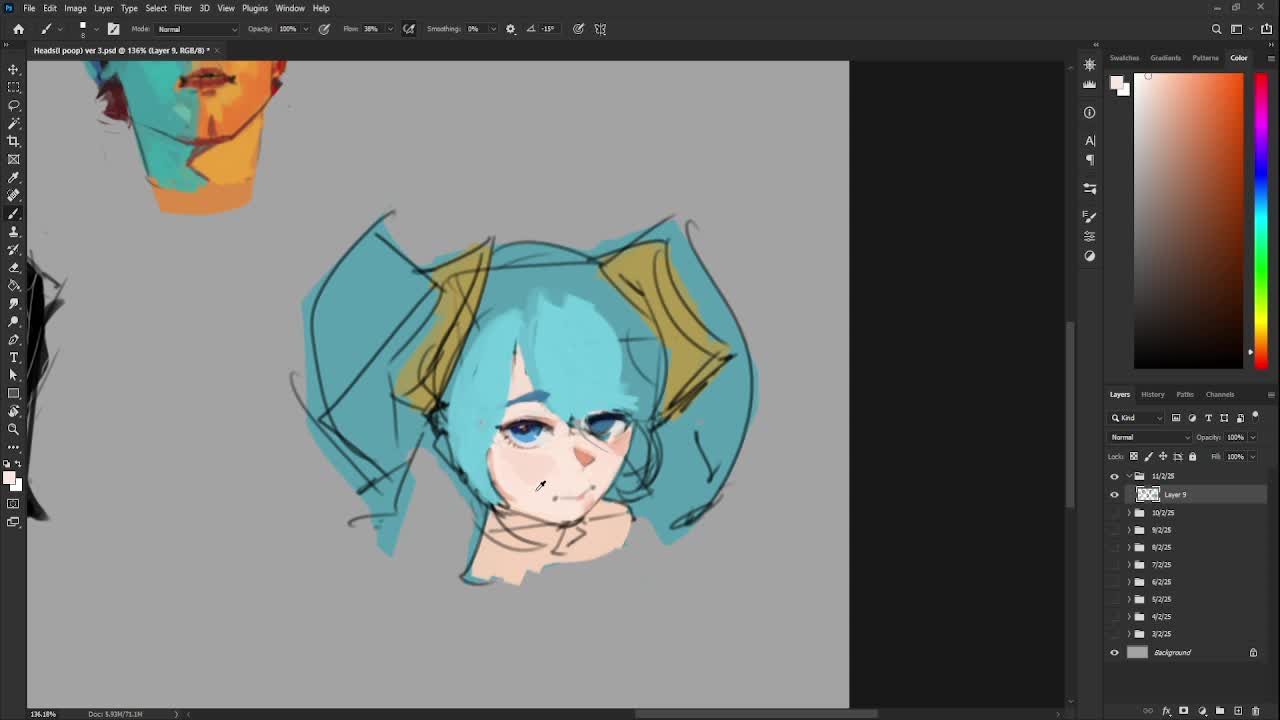Select the Lasso tool
The height and width of the screenshot is (720, 1280).
click(x=14, y=105)
